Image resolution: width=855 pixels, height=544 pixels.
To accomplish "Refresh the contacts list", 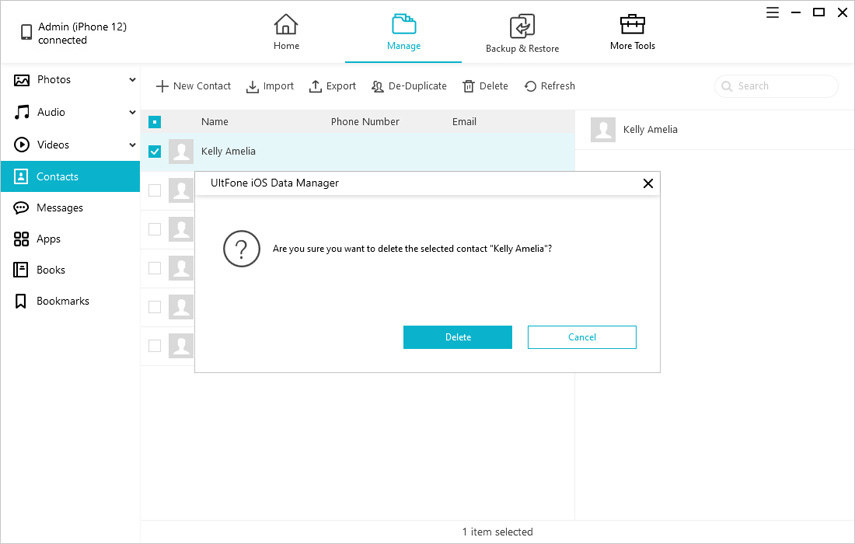I will (x=530, y=87).
